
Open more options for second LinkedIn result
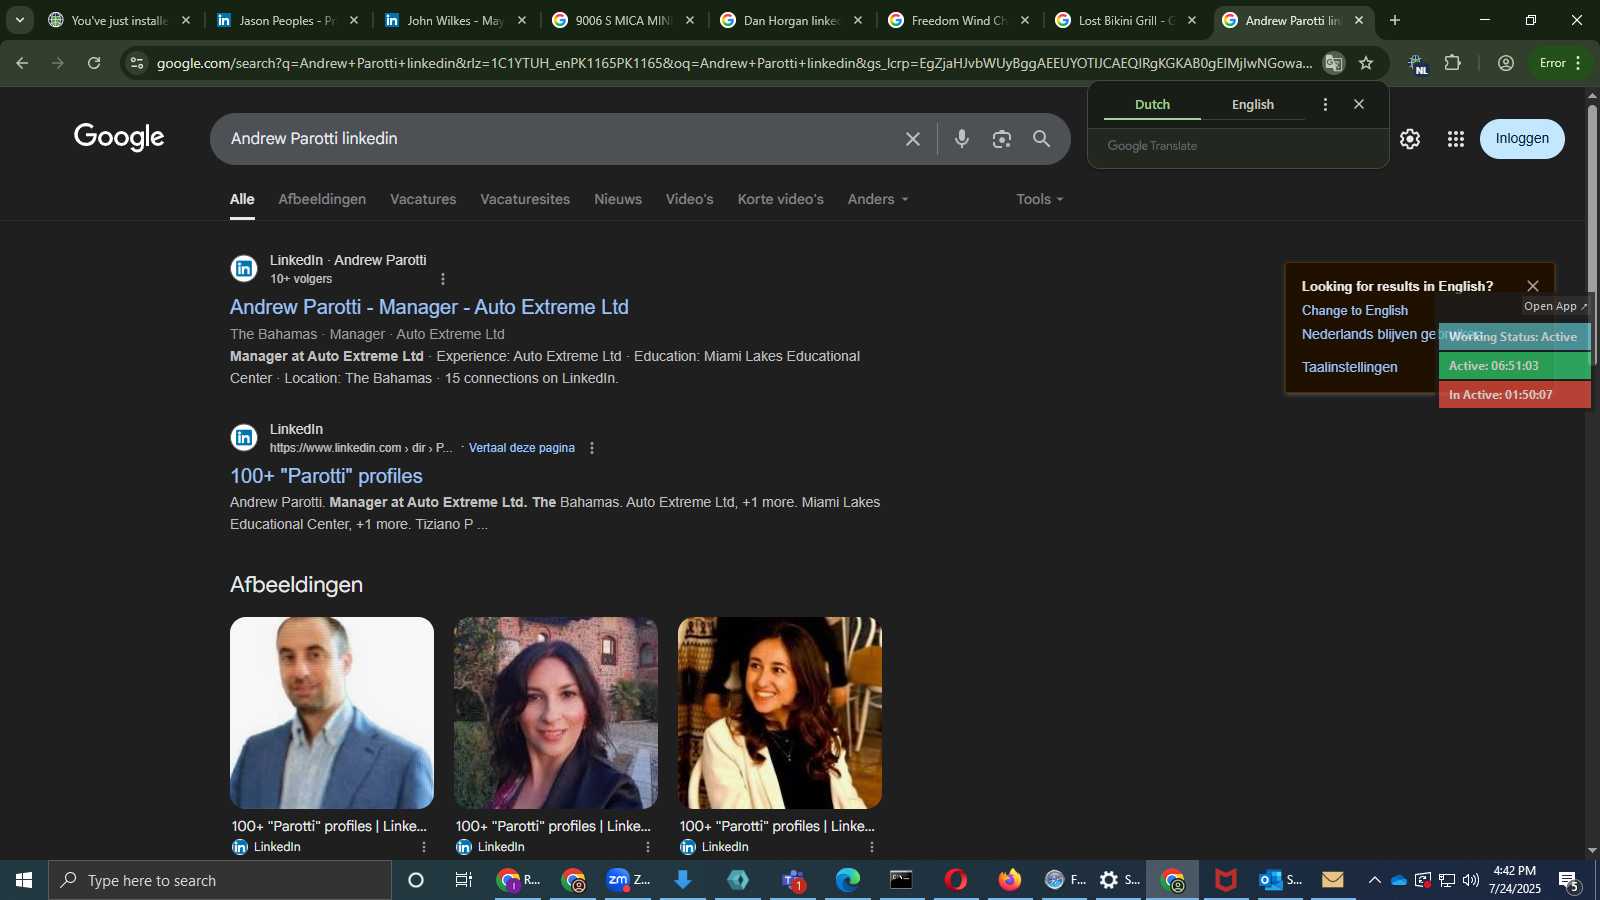[x=592, y=448]
